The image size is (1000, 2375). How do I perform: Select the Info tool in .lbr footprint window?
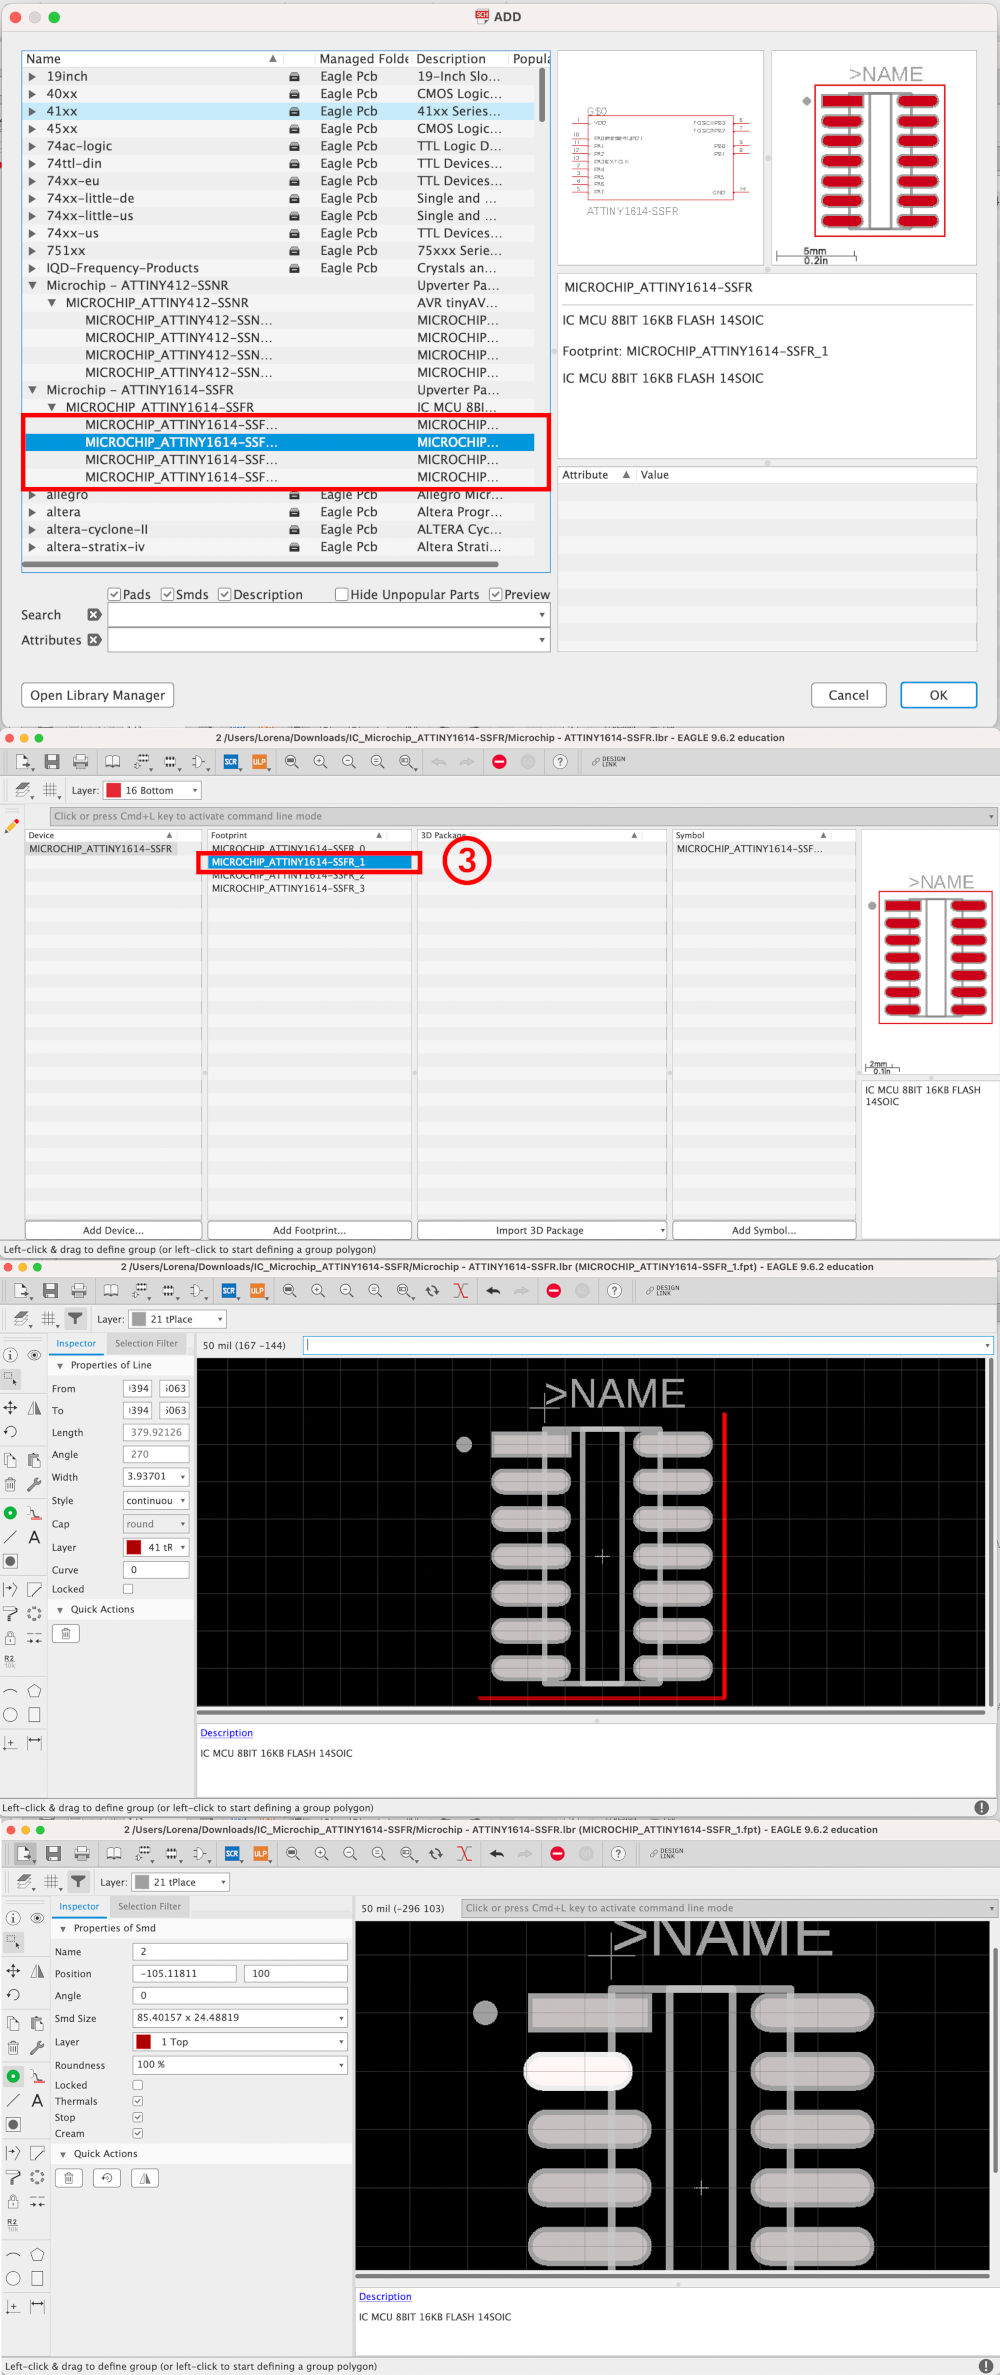coord(10,1355)
